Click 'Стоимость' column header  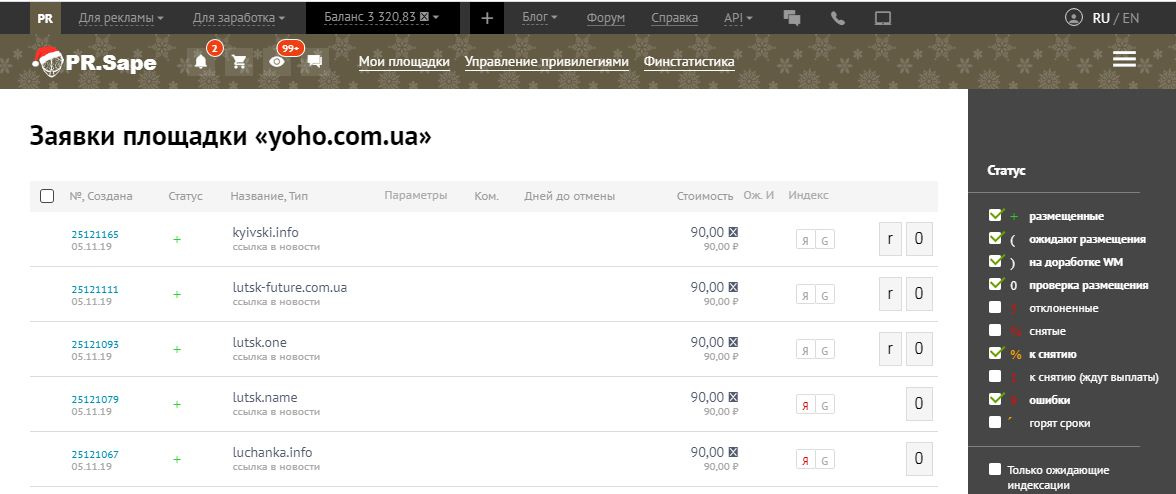[704, 196]
